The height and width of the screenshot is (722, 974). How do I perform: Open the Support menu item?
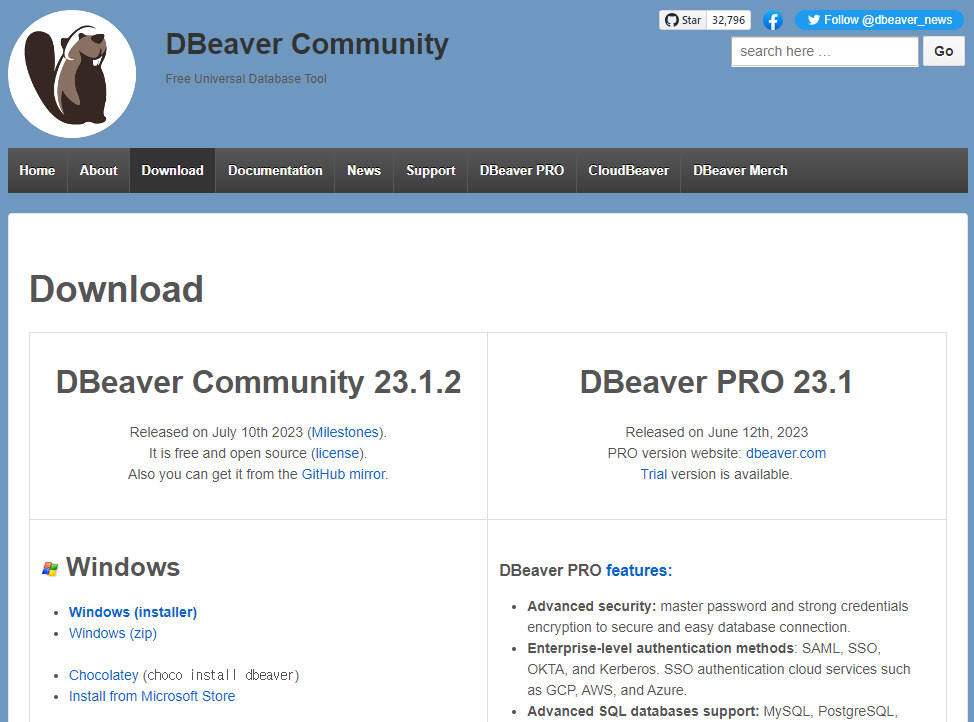pos(430,170)
